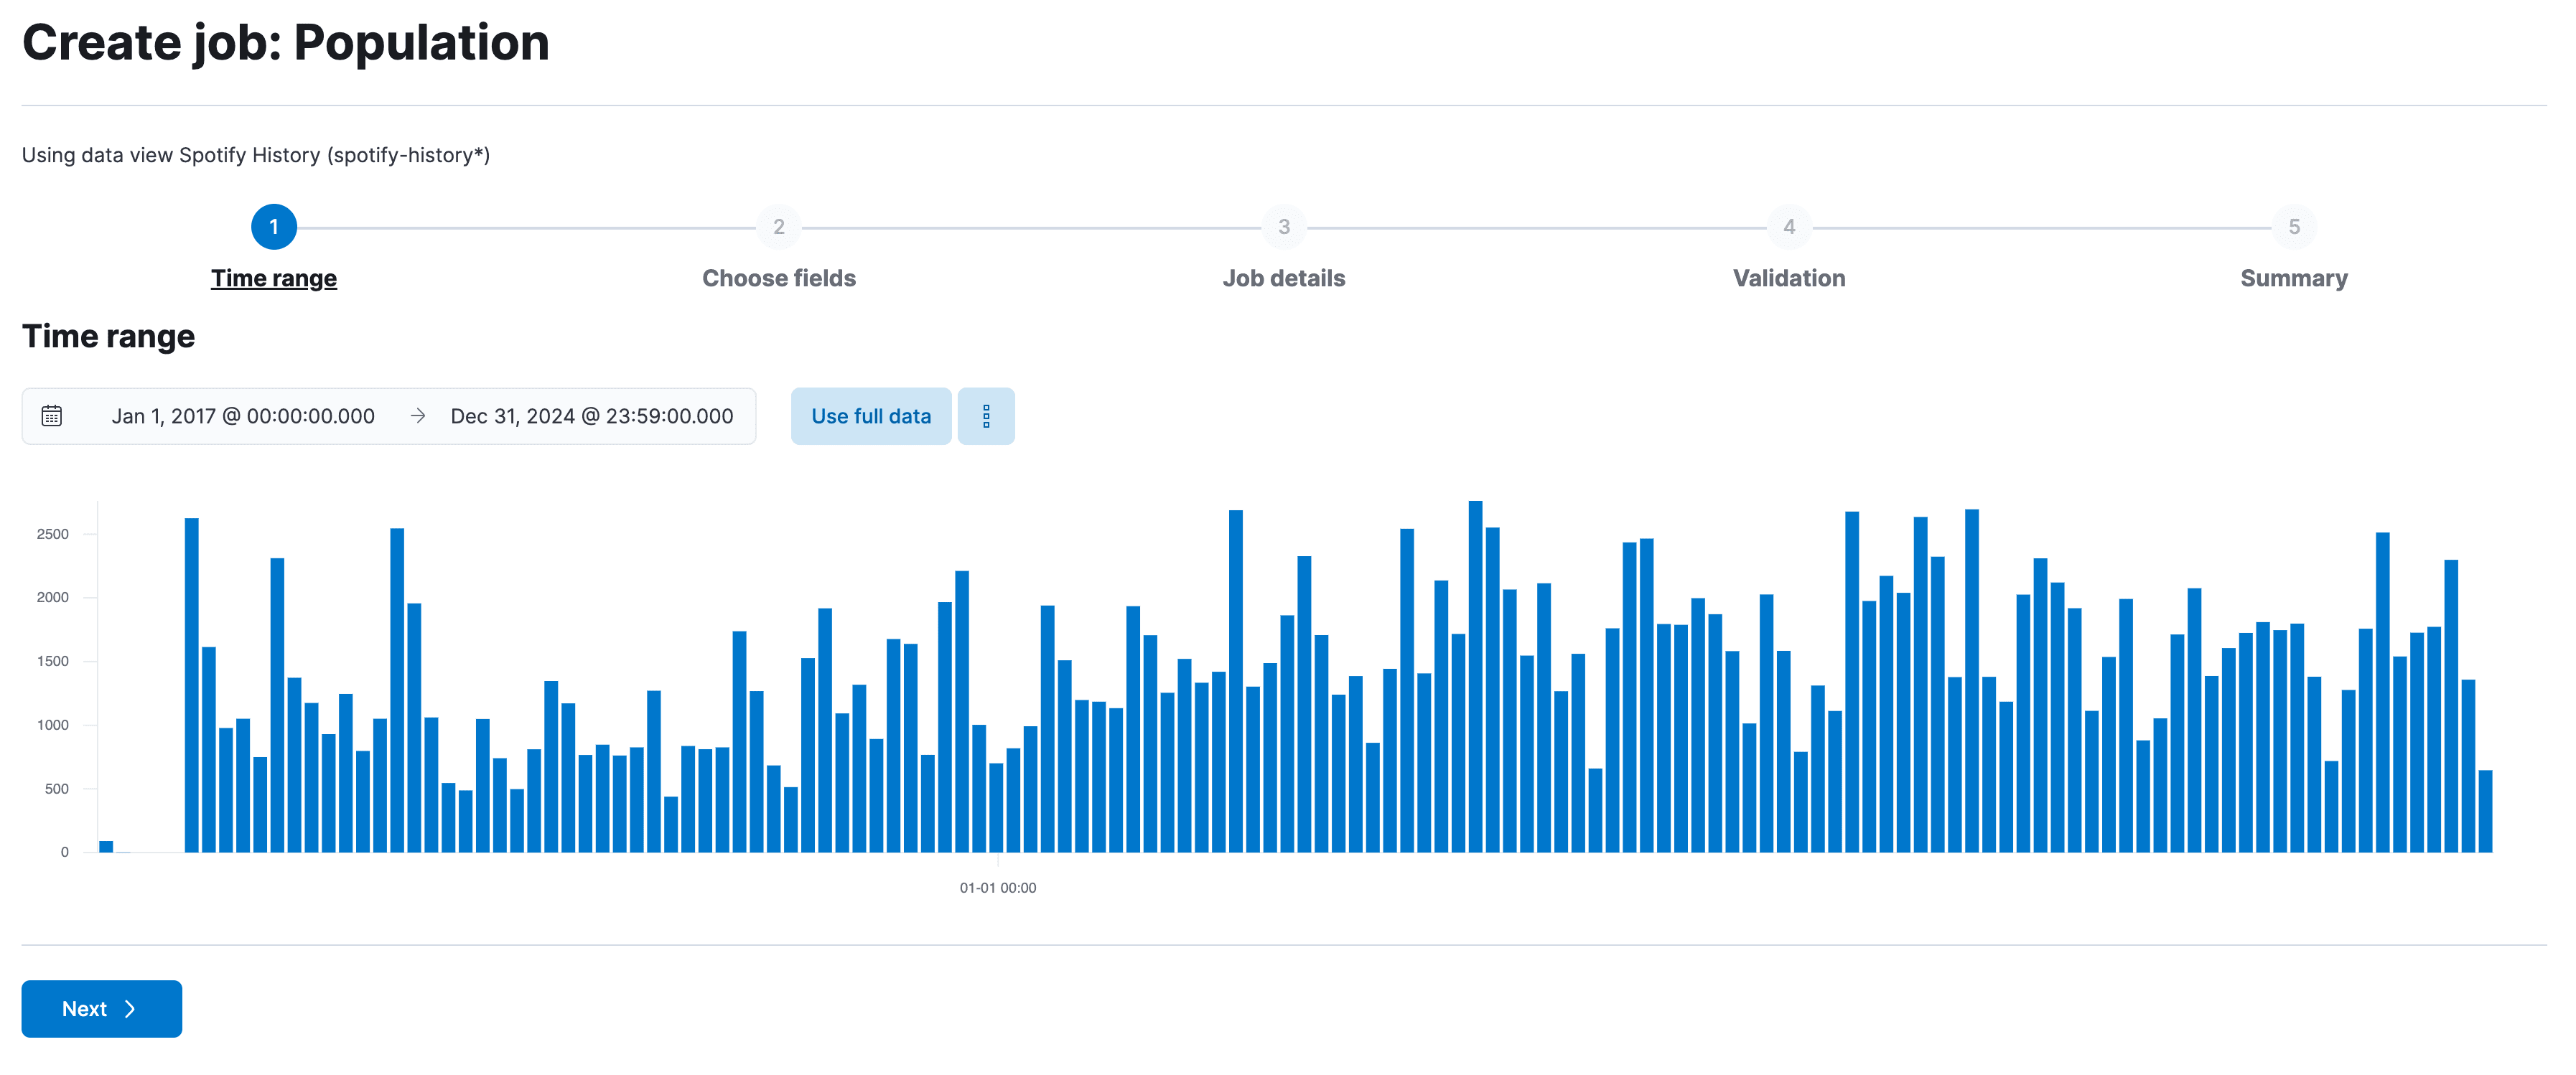This screenshot has width=2576, height=1075.
Task: Click step circle 2 in the wizard
Action: pos(778,226)
